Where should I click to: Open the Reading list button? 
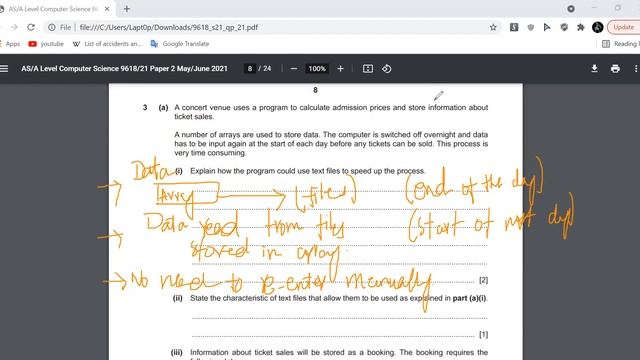[620, 44]
